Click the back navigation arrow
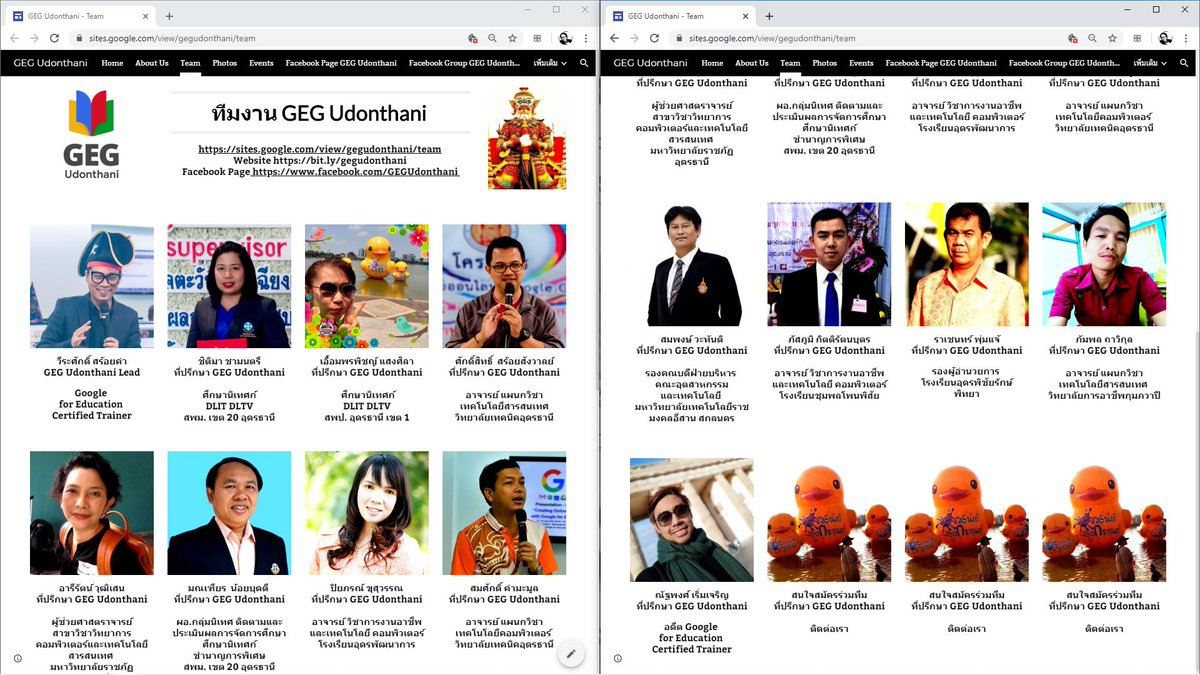This screenshot has height=675, width=1200. [14, 36]
